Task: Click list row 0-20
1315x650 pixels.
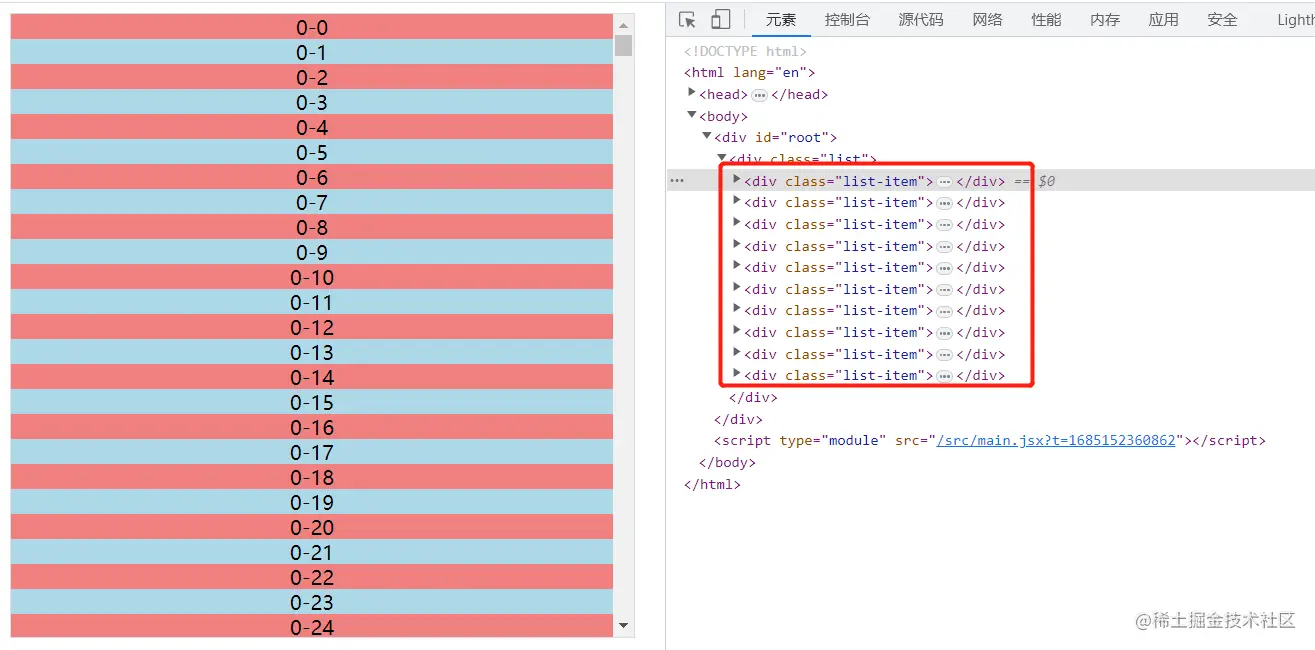Action: click(x=312, y=527)
